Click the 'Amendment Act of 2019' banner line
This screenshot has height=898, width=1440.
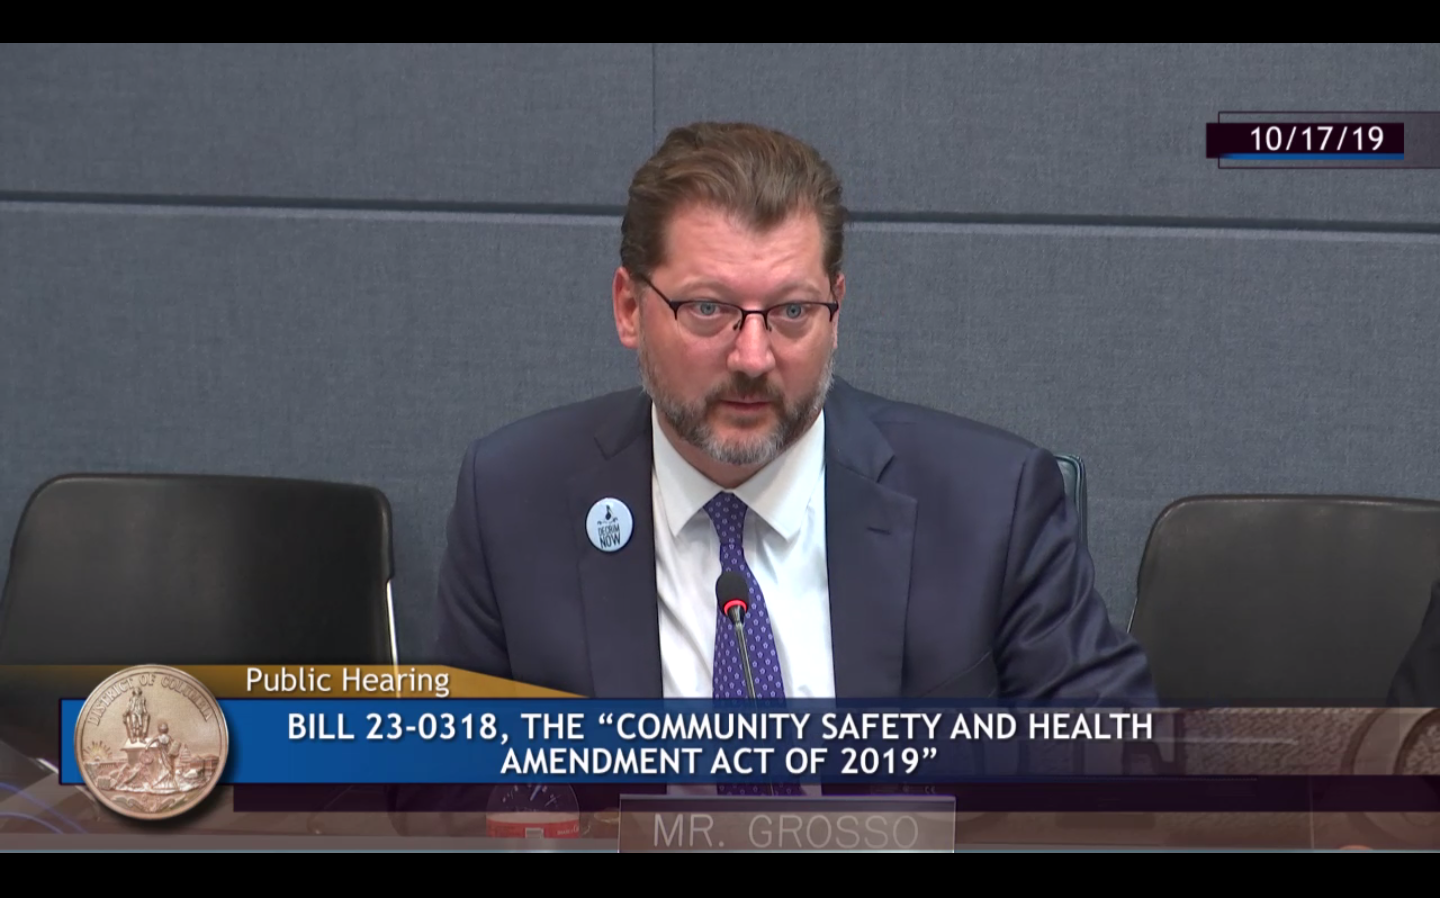(719, 762)
